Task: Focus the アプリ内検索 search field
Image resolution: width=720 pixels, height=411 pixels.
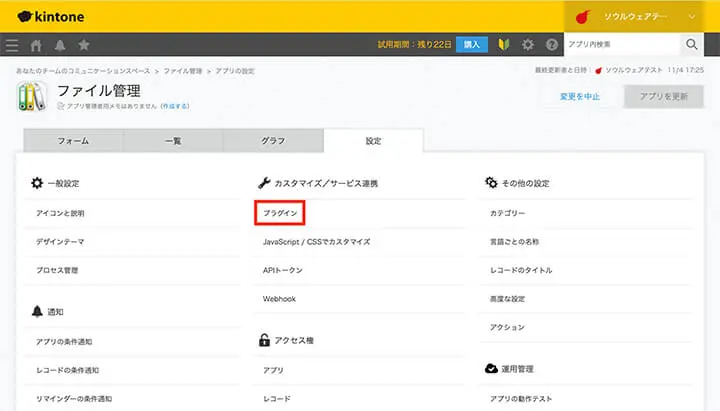Action: 622,44
